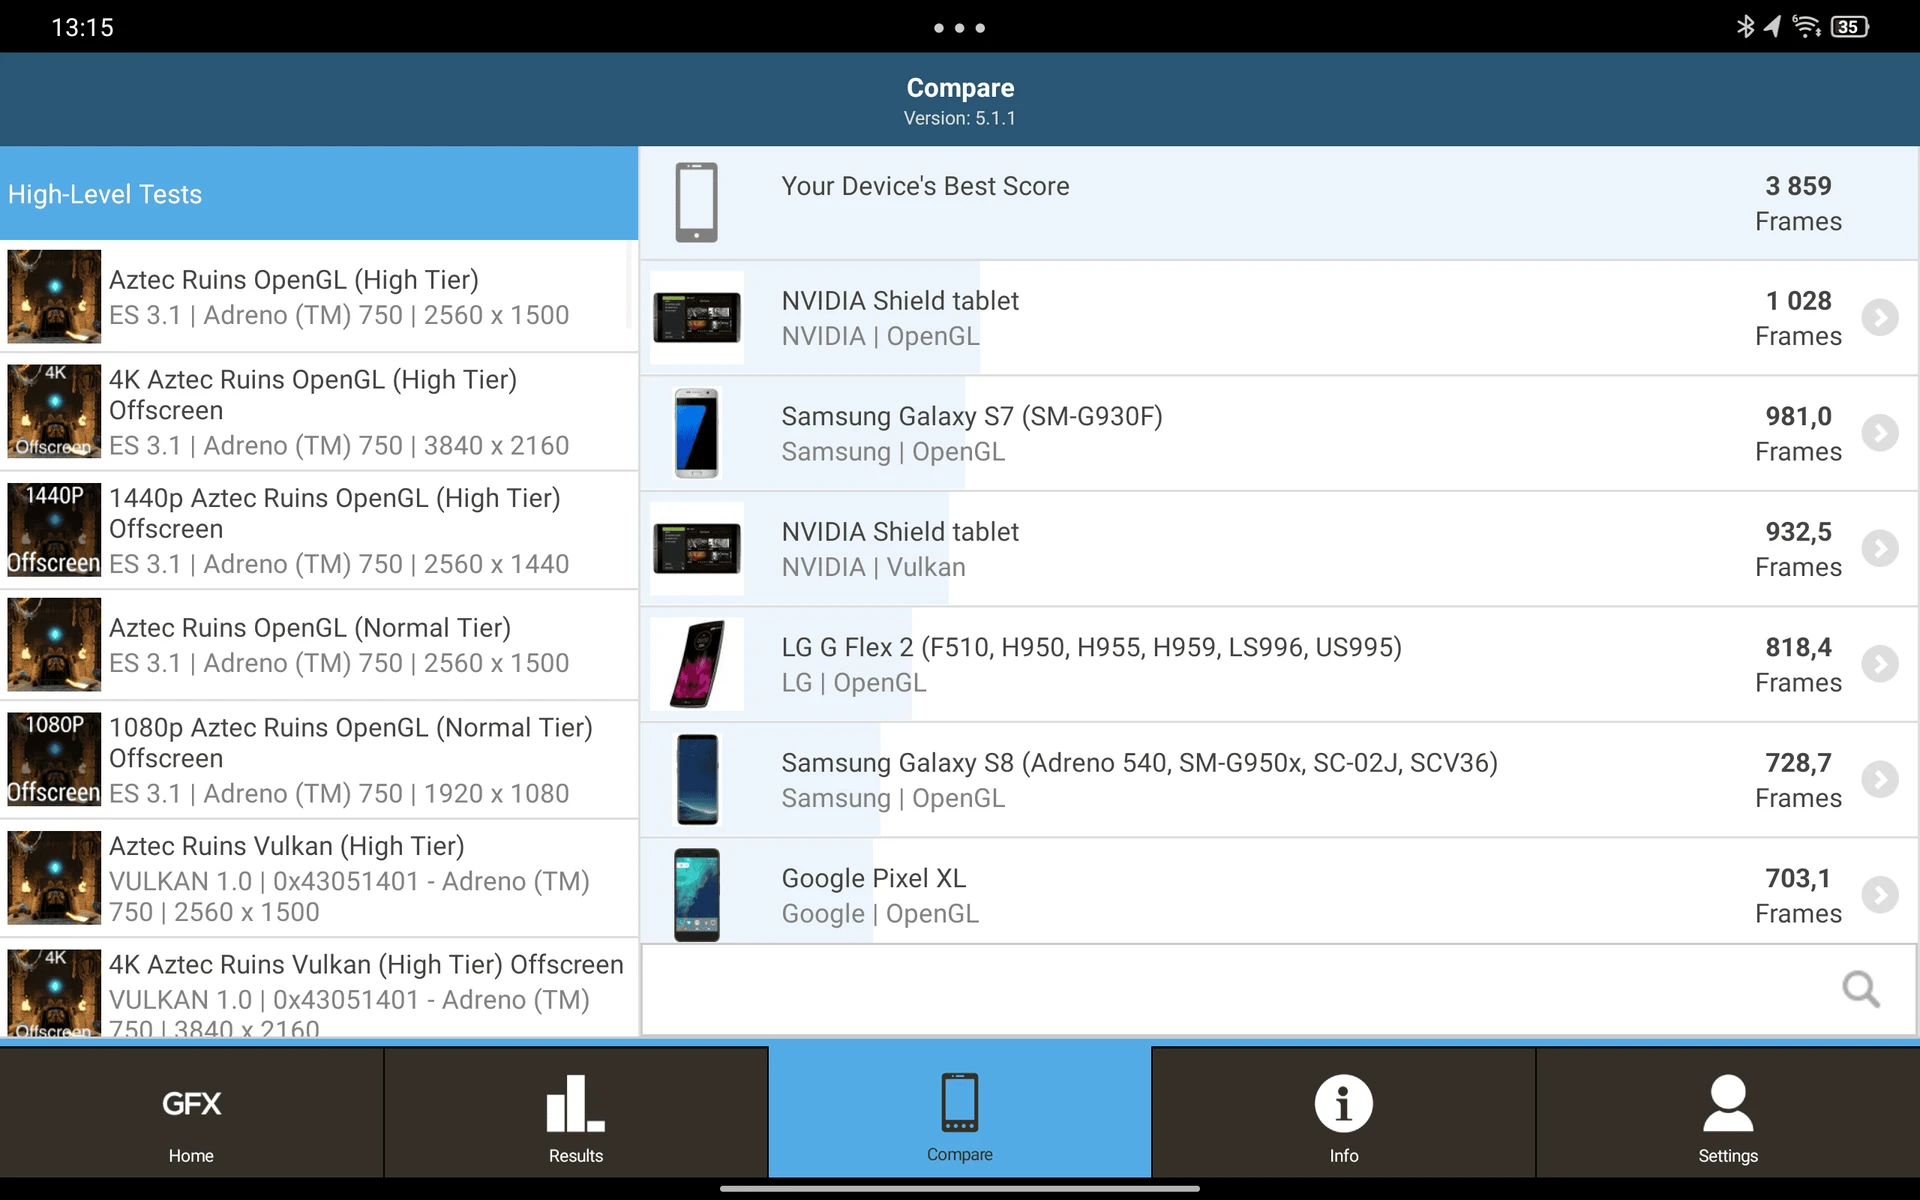Tap the 1440P Offscreen test thumbnail
The width and height of the screenshot is (1920, 1200).
tap(54, 530)
